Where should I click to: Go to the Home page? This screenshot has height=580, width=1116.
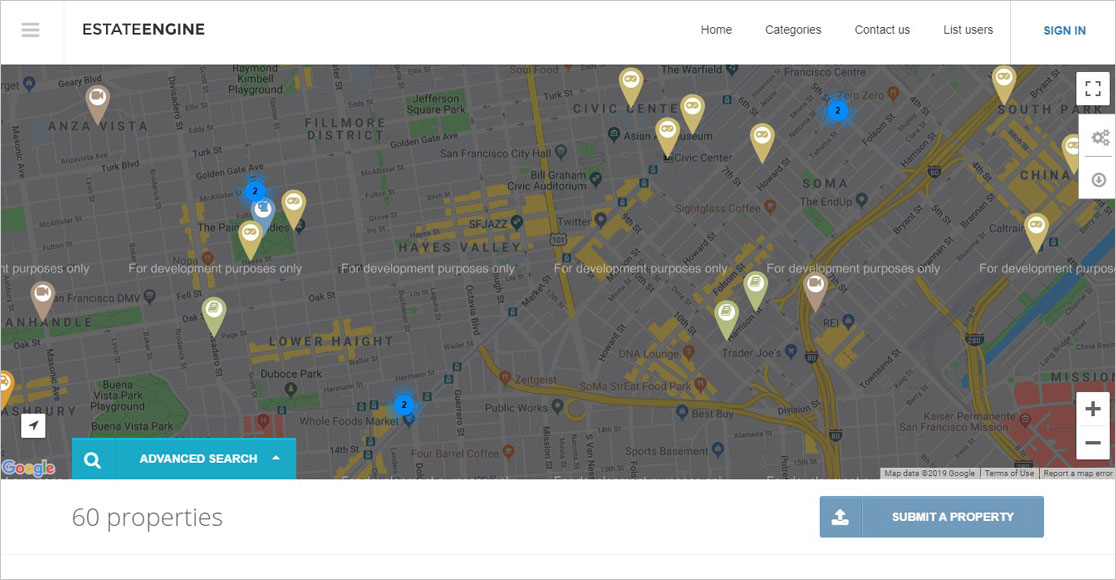click(716, 30)
